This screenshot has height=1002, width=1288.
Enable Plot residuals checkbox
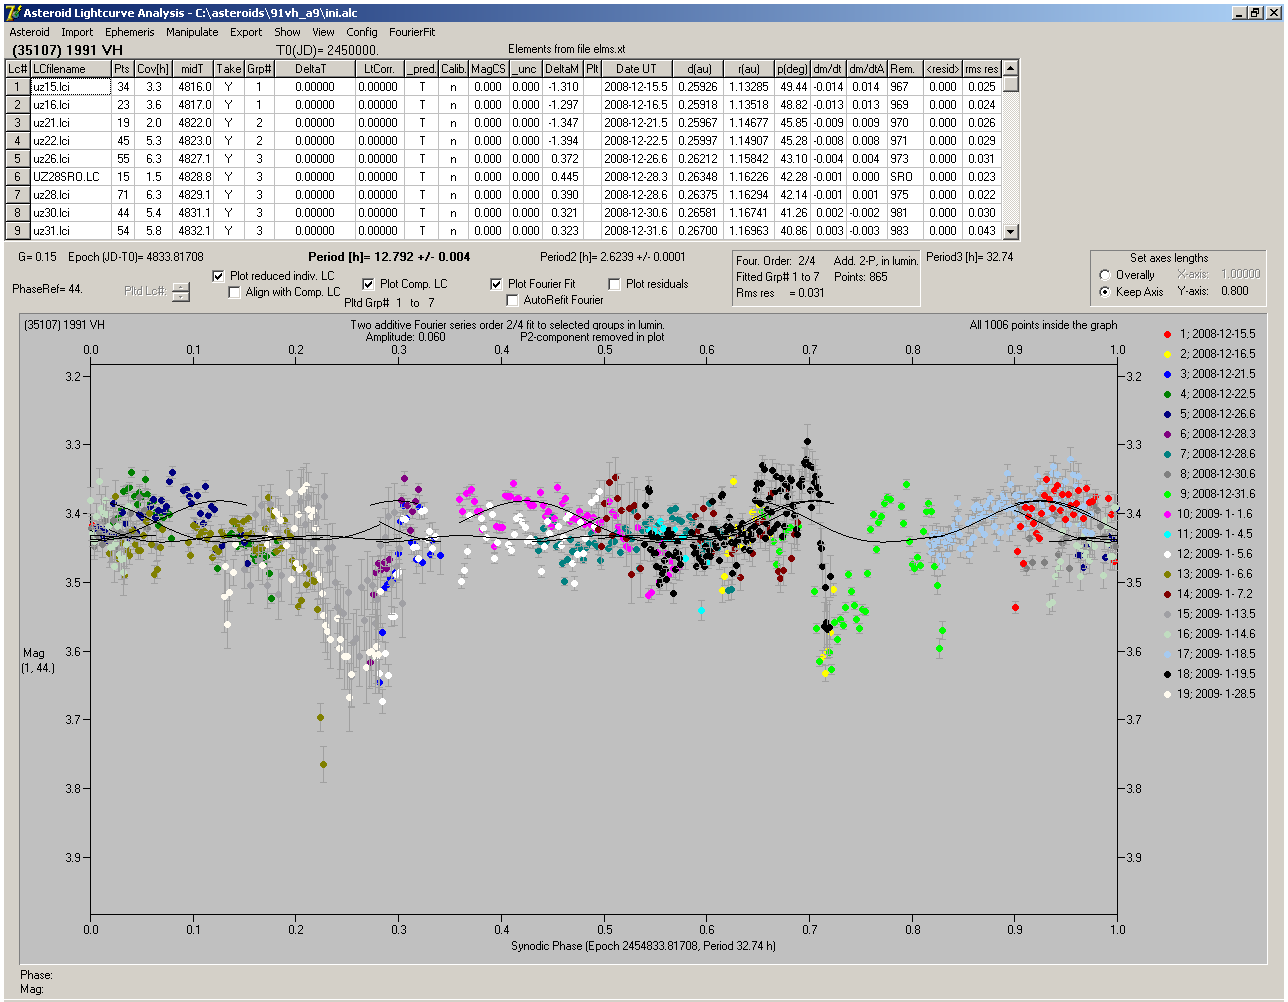point(614,284)
